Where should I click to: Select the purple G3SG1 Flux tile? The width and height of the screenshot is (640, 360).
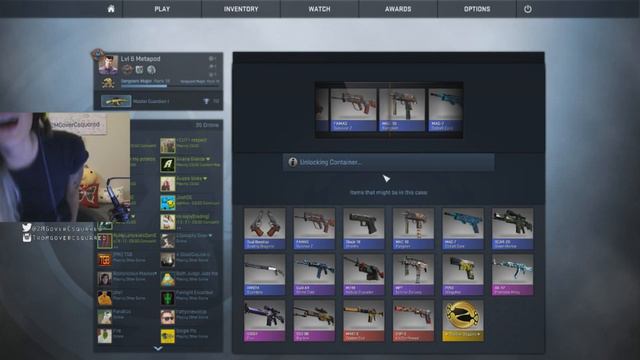pyautogui.click(x=264, y=321)
